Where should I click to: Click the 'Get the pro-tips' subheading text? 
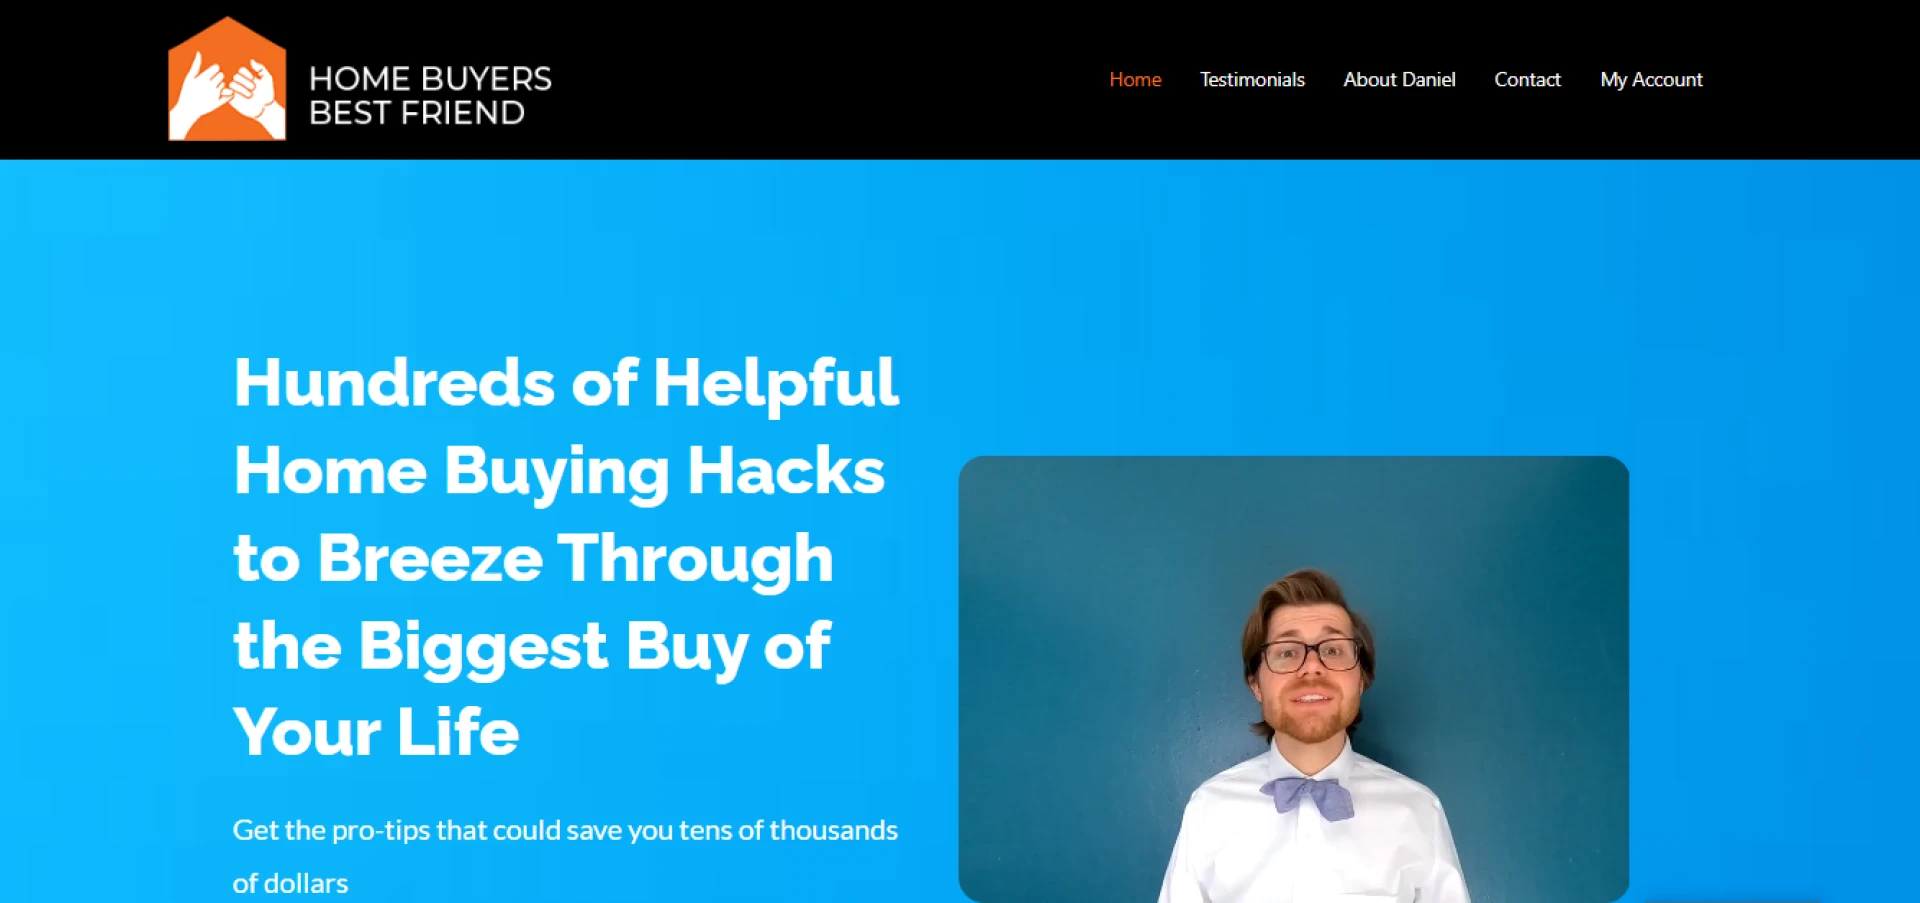click(x=565, y=830)
